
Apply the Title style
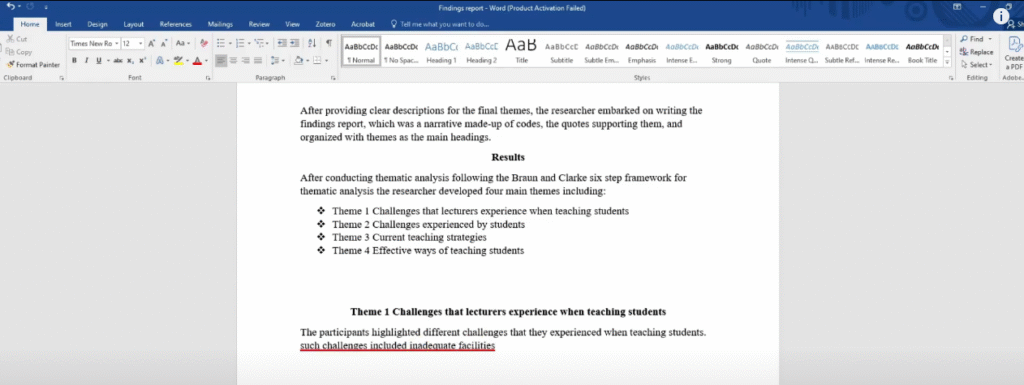click(522, 52)
